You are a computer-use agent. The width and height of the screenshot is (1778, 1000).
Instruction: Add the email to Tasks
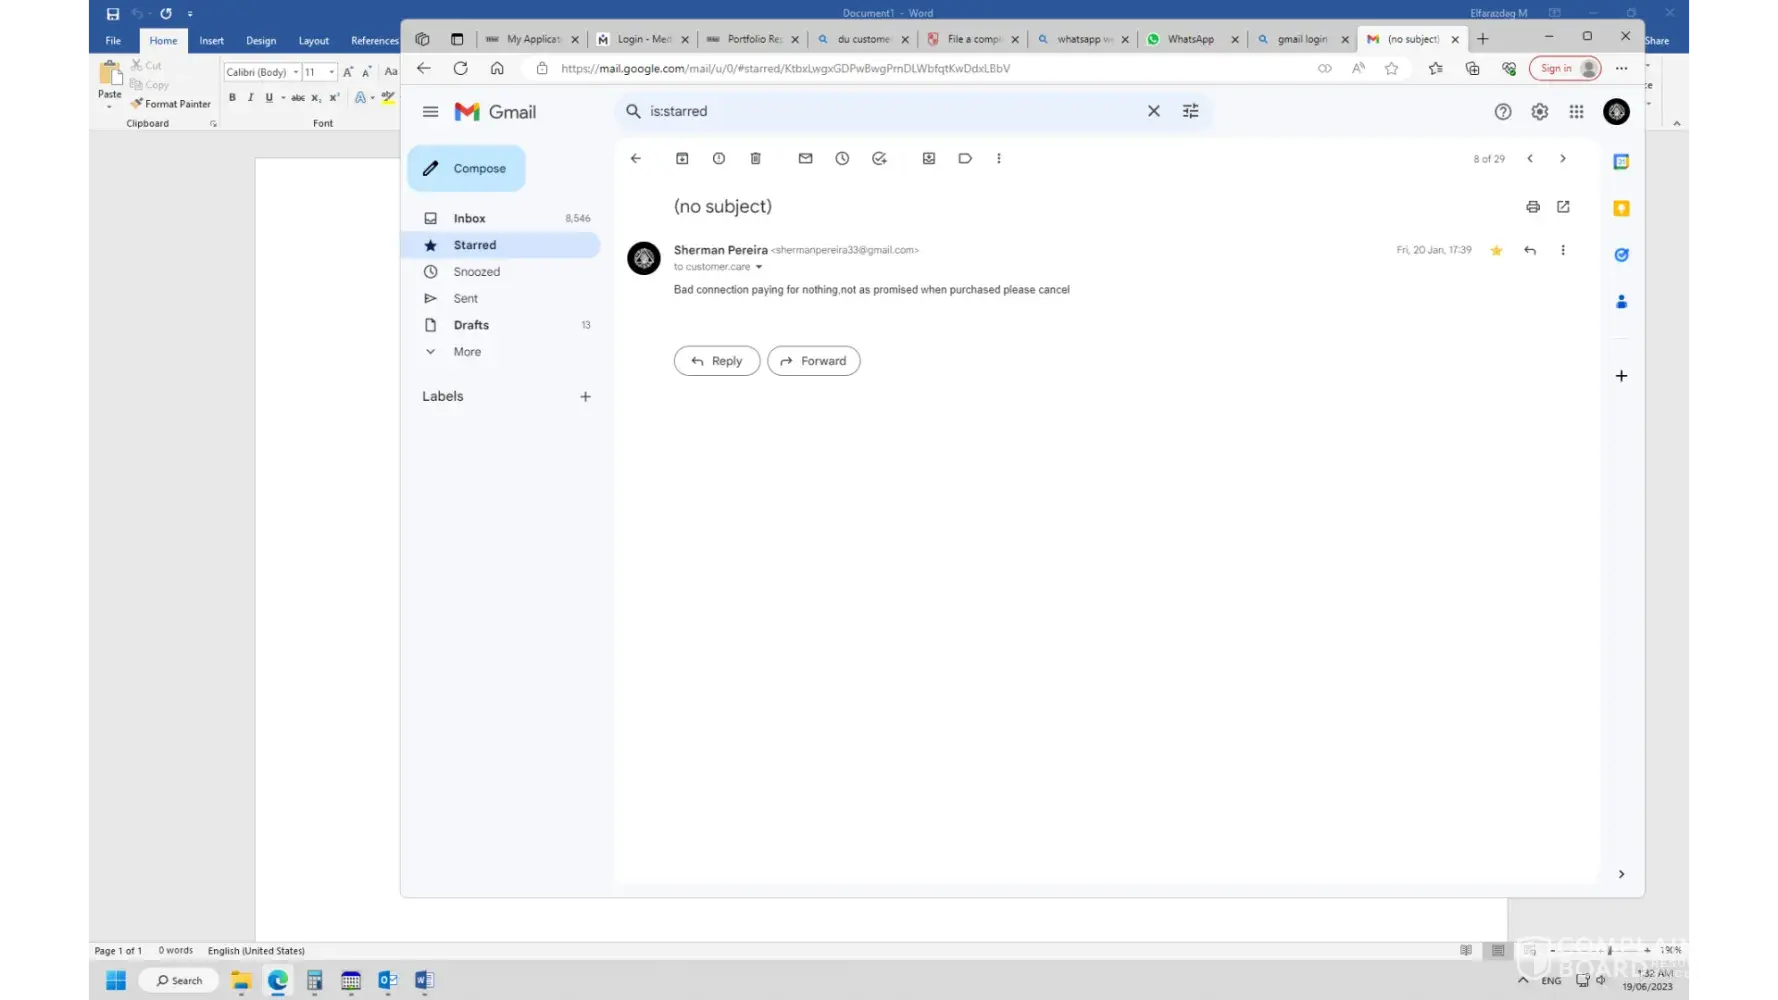click(880, 158)
